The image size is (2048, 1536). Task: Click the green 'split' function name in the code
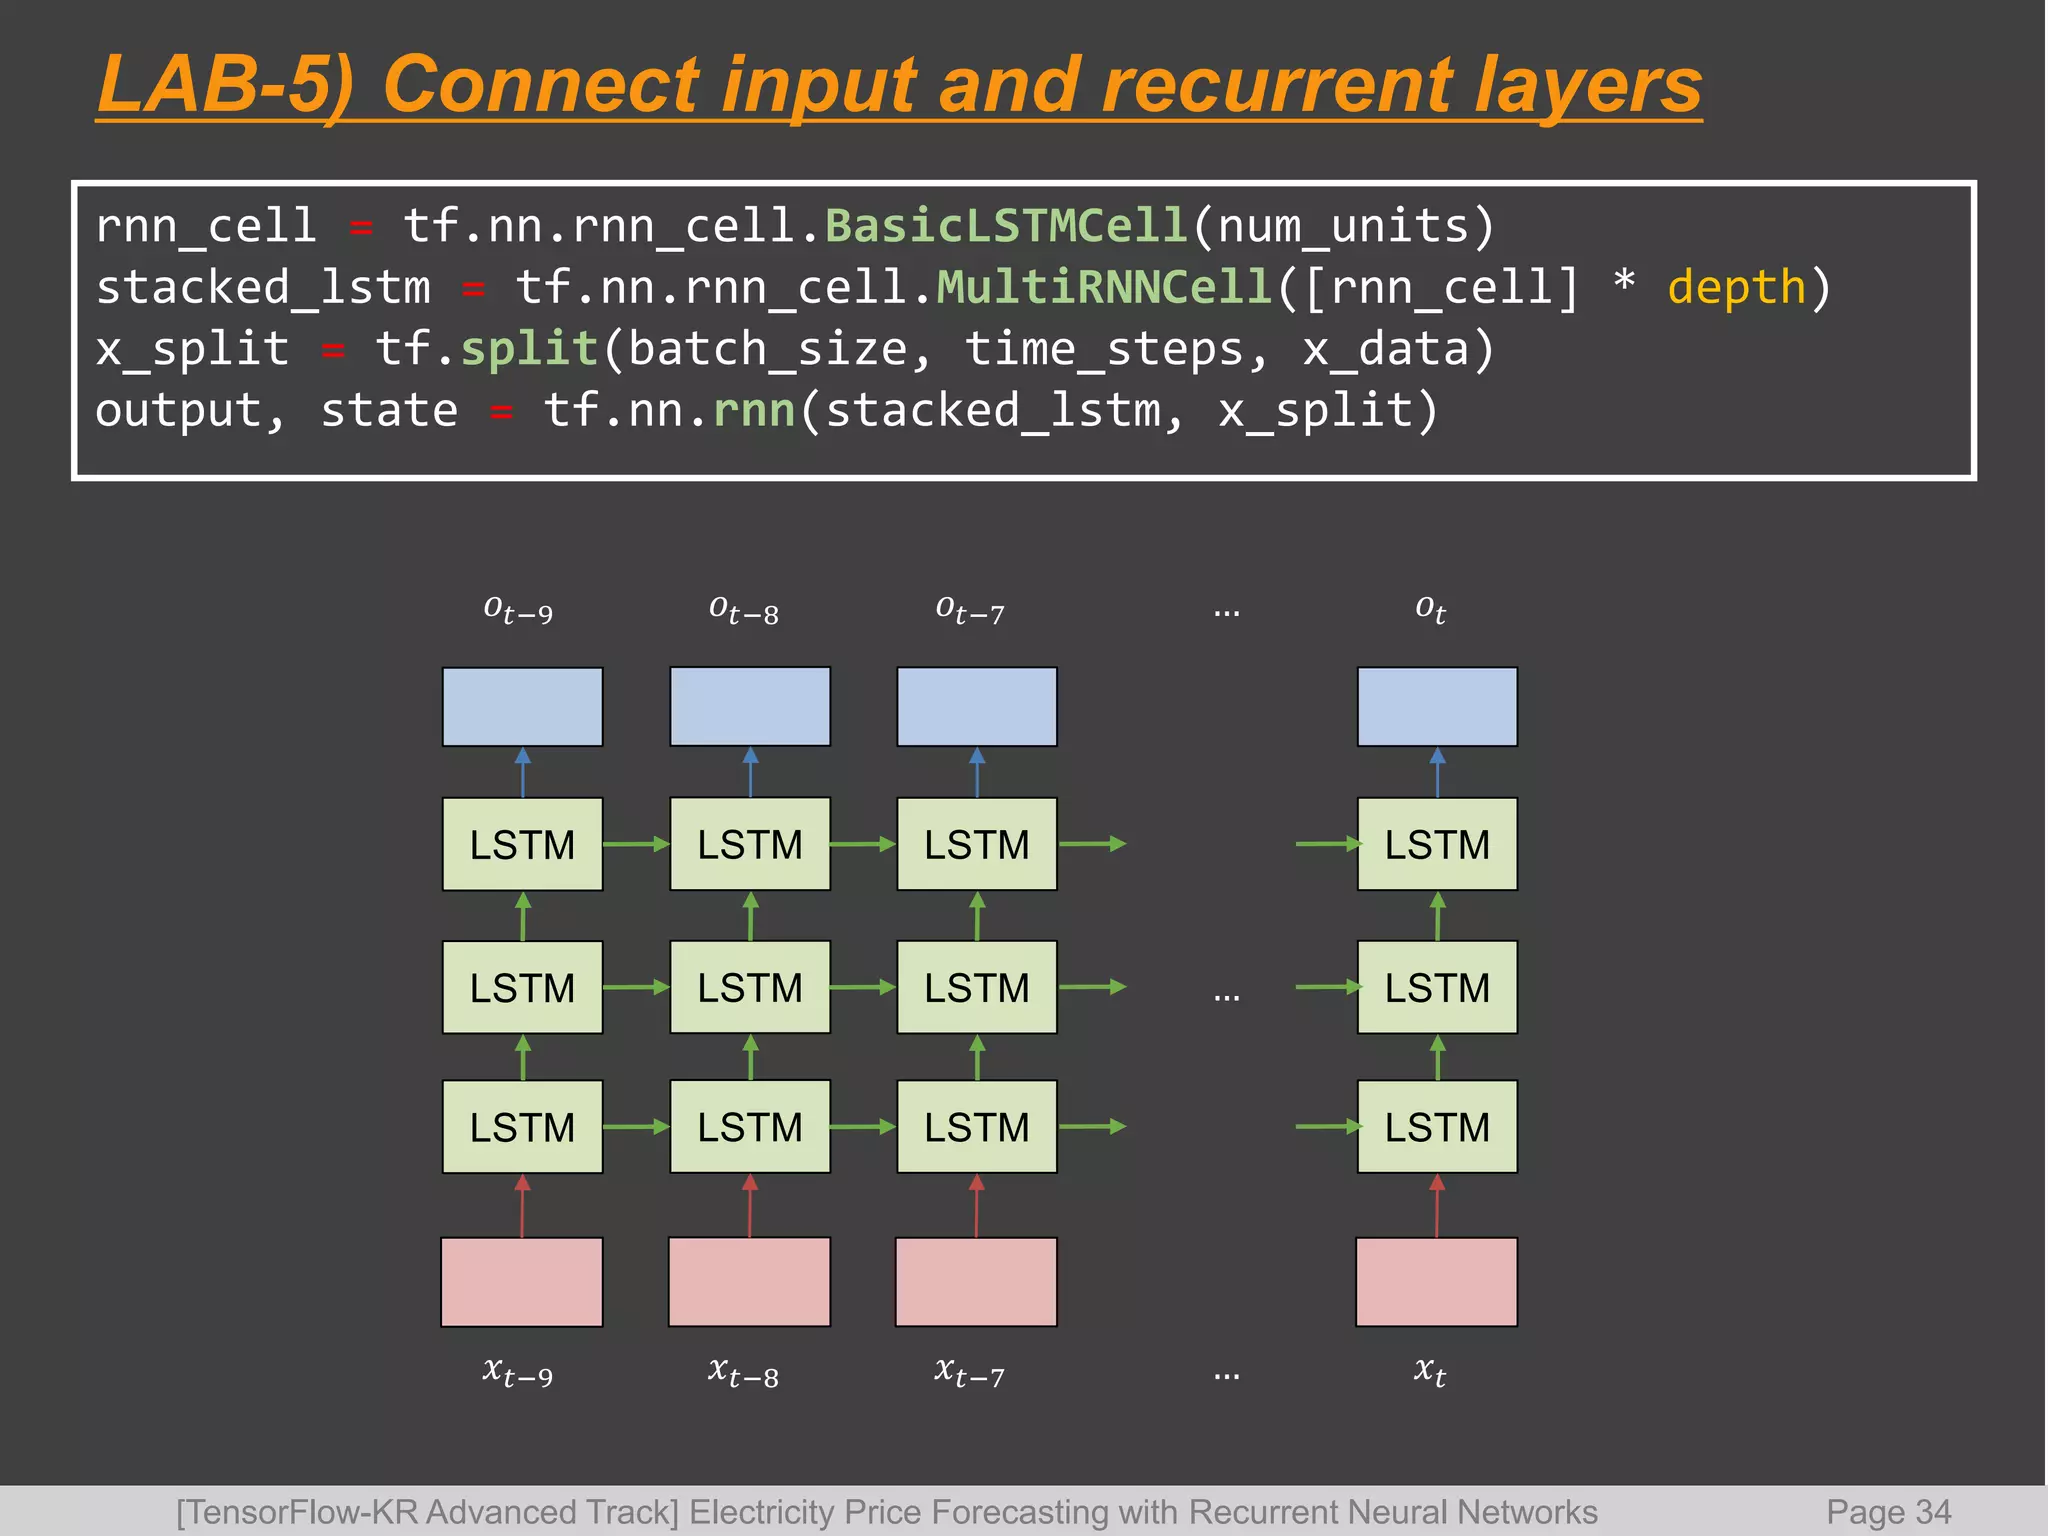point(528,349)
